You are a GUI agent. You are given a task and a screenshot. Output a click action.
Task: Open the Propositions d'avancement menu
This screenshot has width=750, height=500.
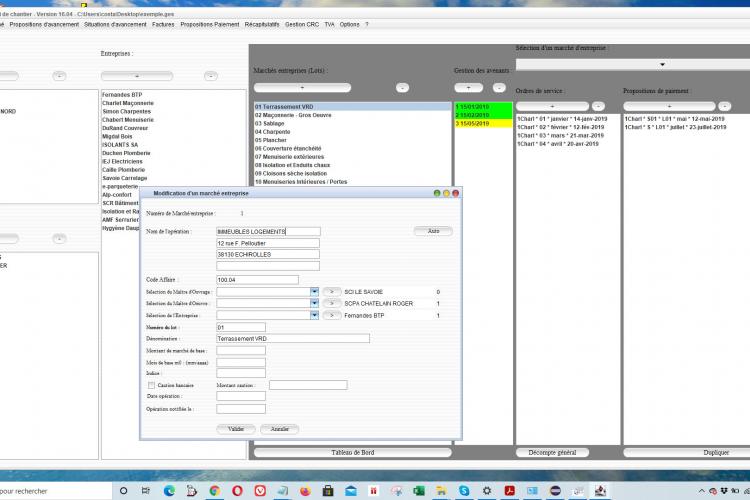[44, 24]
